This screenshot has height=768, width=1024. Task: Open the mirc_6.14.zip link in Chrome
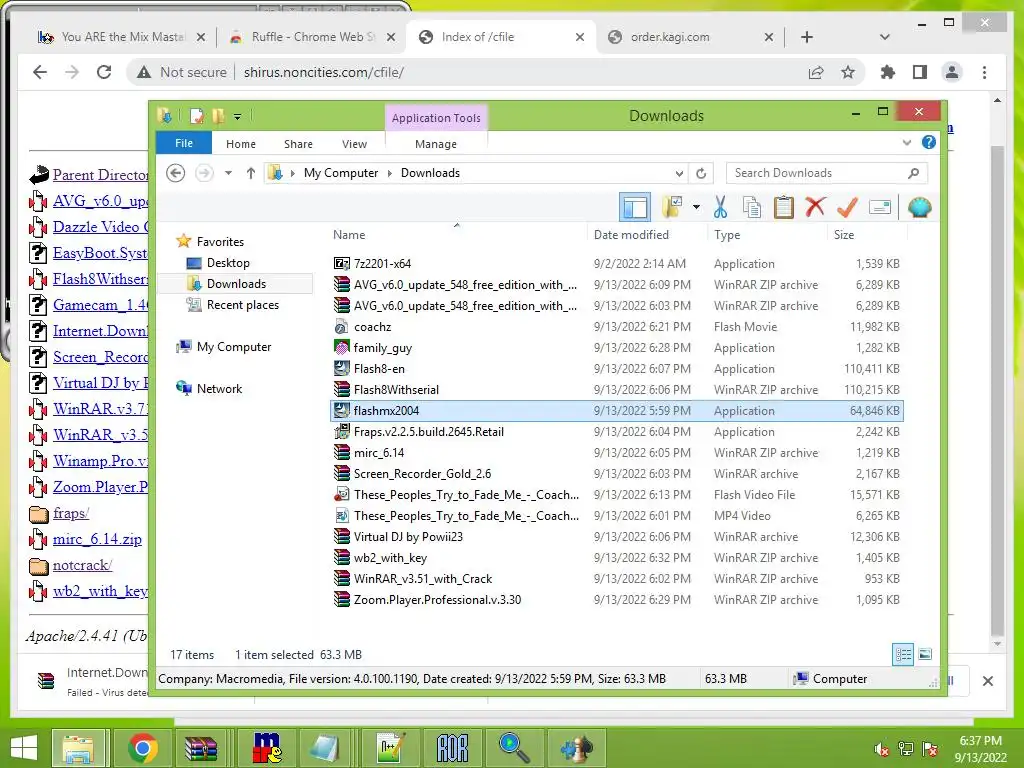click(97, 539)
